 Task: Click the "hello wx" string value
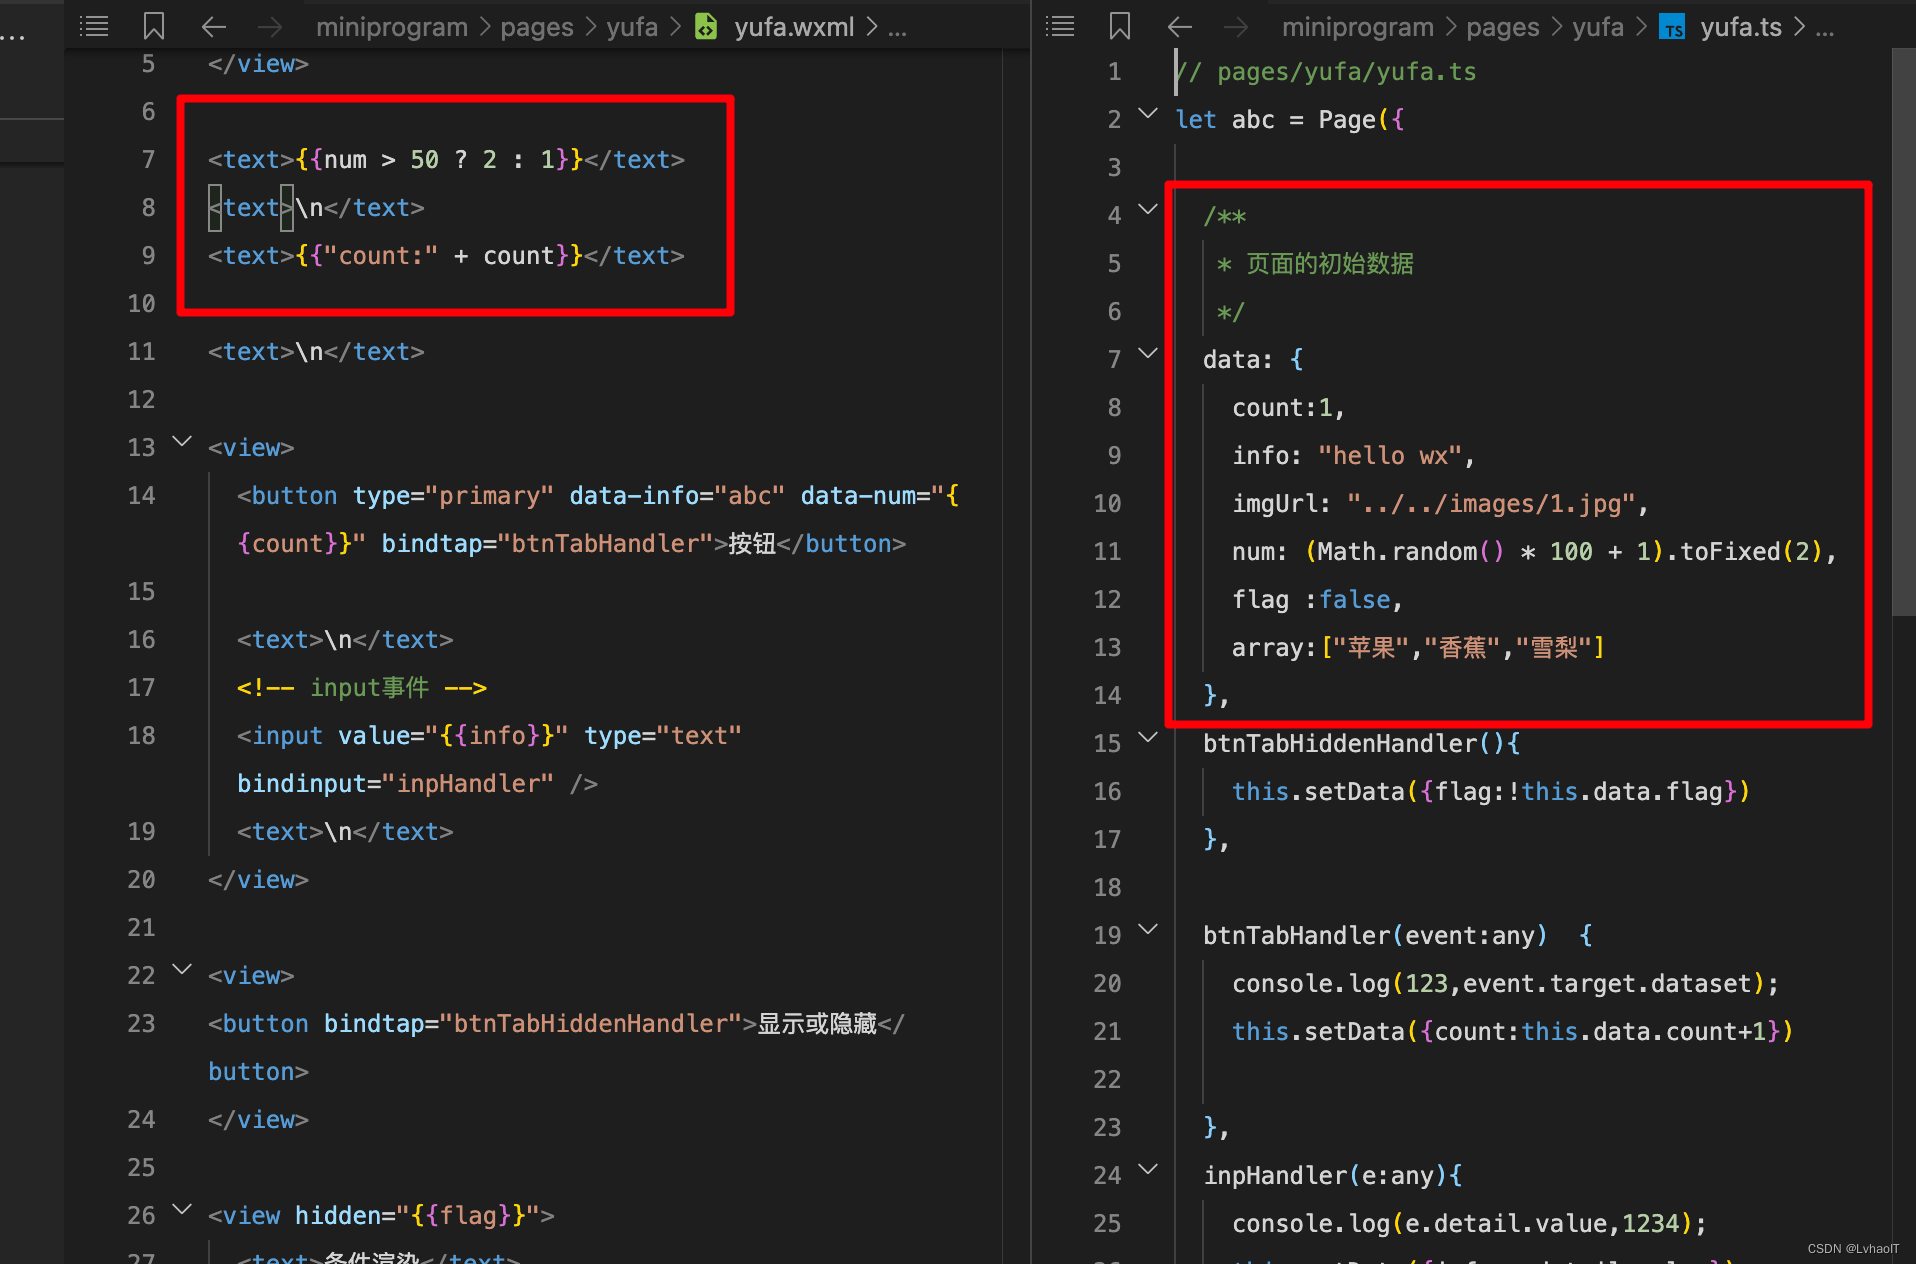1390,455
